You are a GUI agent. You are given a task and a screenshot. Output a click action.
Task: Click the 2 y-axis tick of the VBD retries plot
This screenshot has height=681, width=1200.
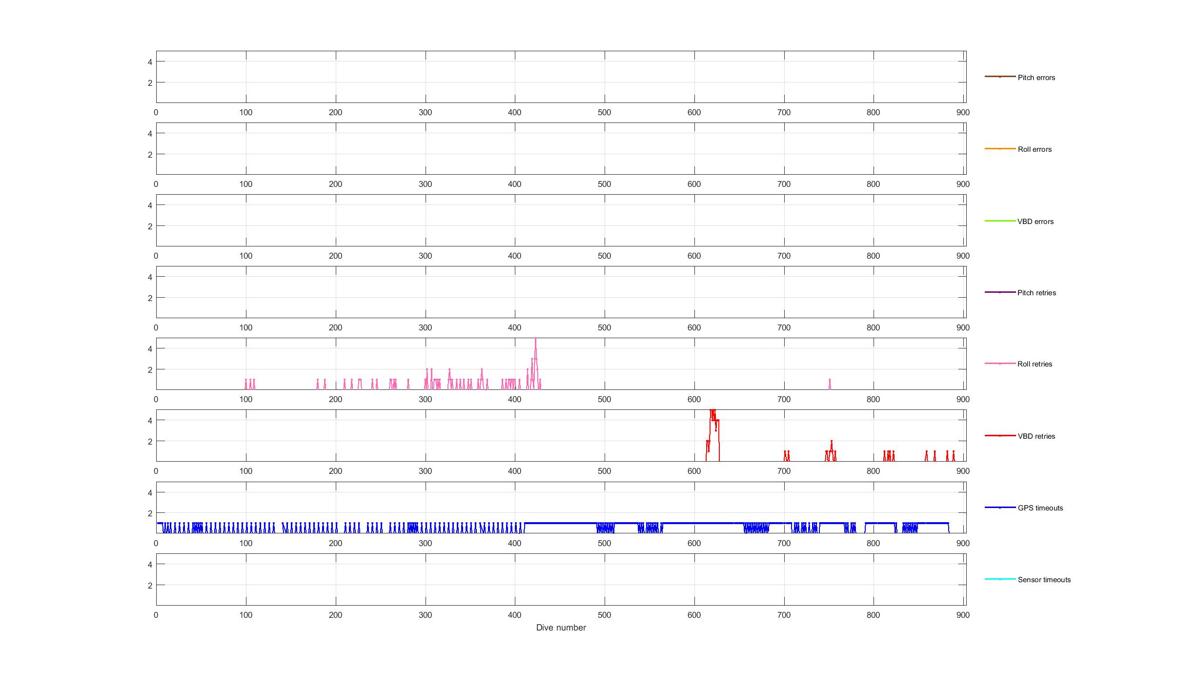[x=149, y=441]
